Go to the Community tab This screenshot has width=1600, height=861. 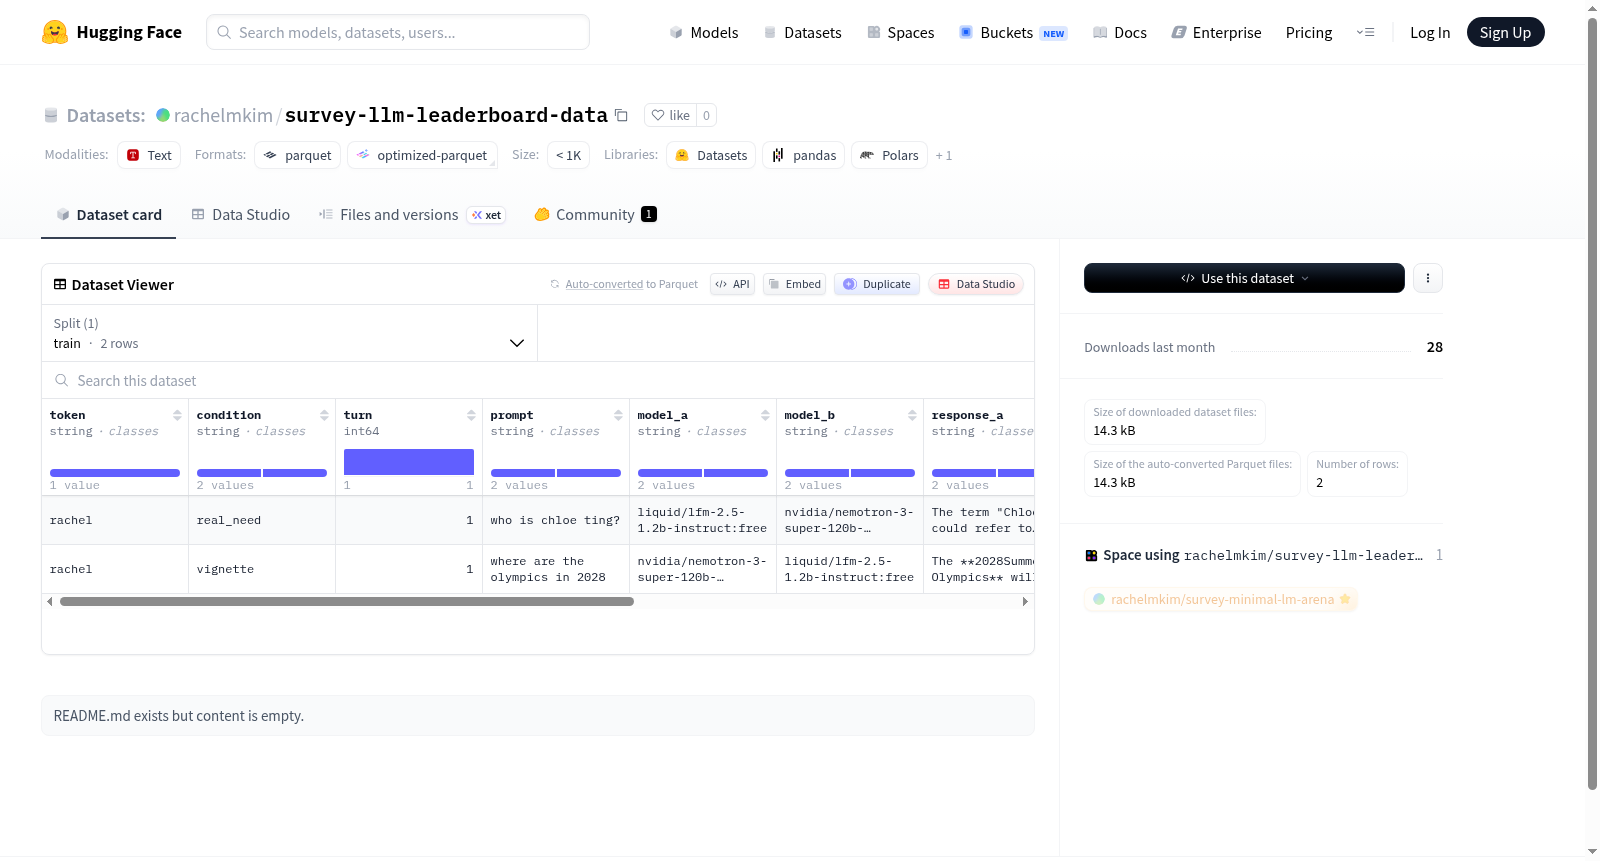tap(596, 215)
